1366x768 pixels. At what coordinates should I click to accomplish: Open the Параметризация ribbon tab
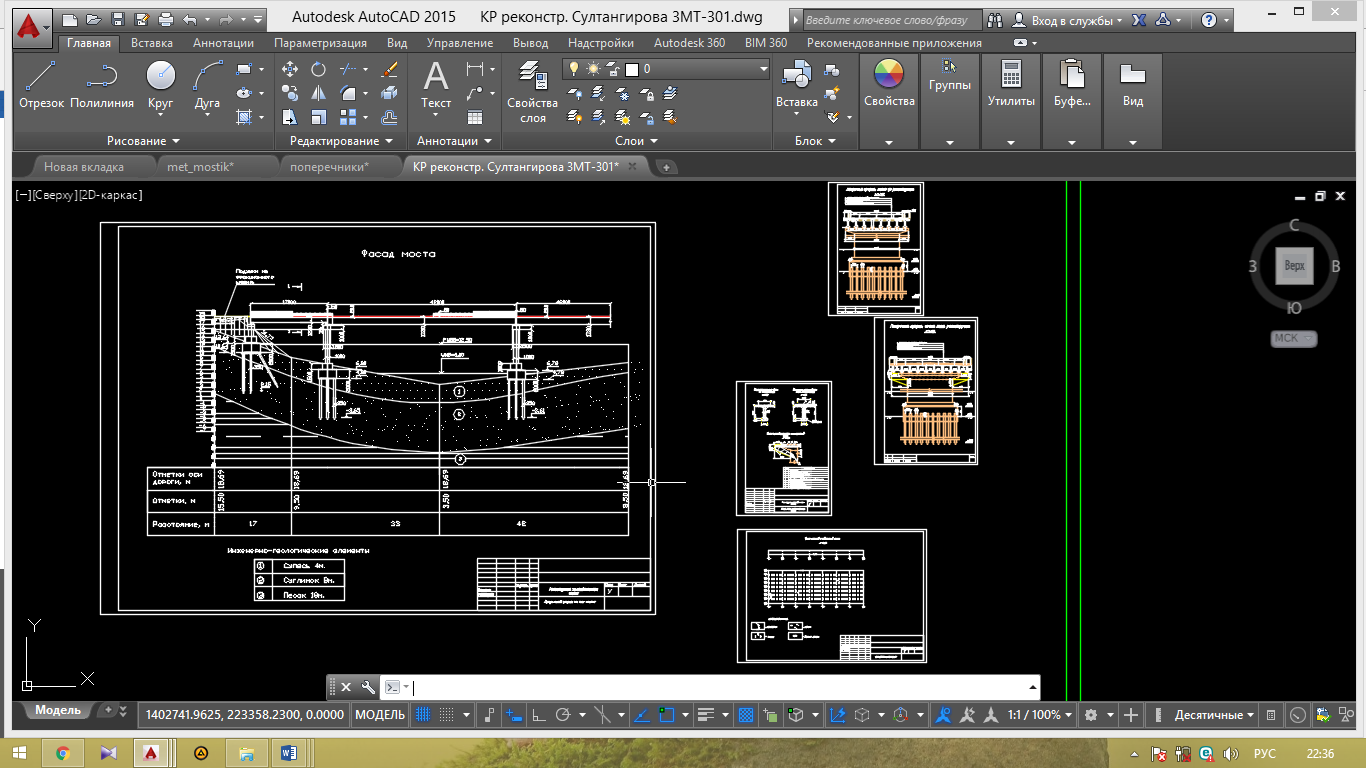320,43
